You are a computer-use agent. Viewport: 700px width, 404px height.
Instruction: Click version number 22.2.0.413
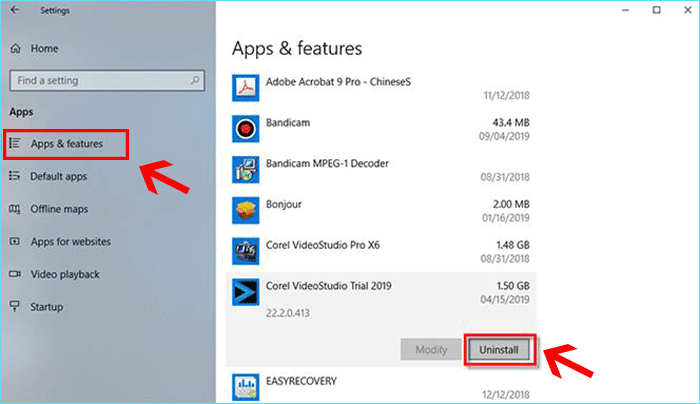pos(288,313)
